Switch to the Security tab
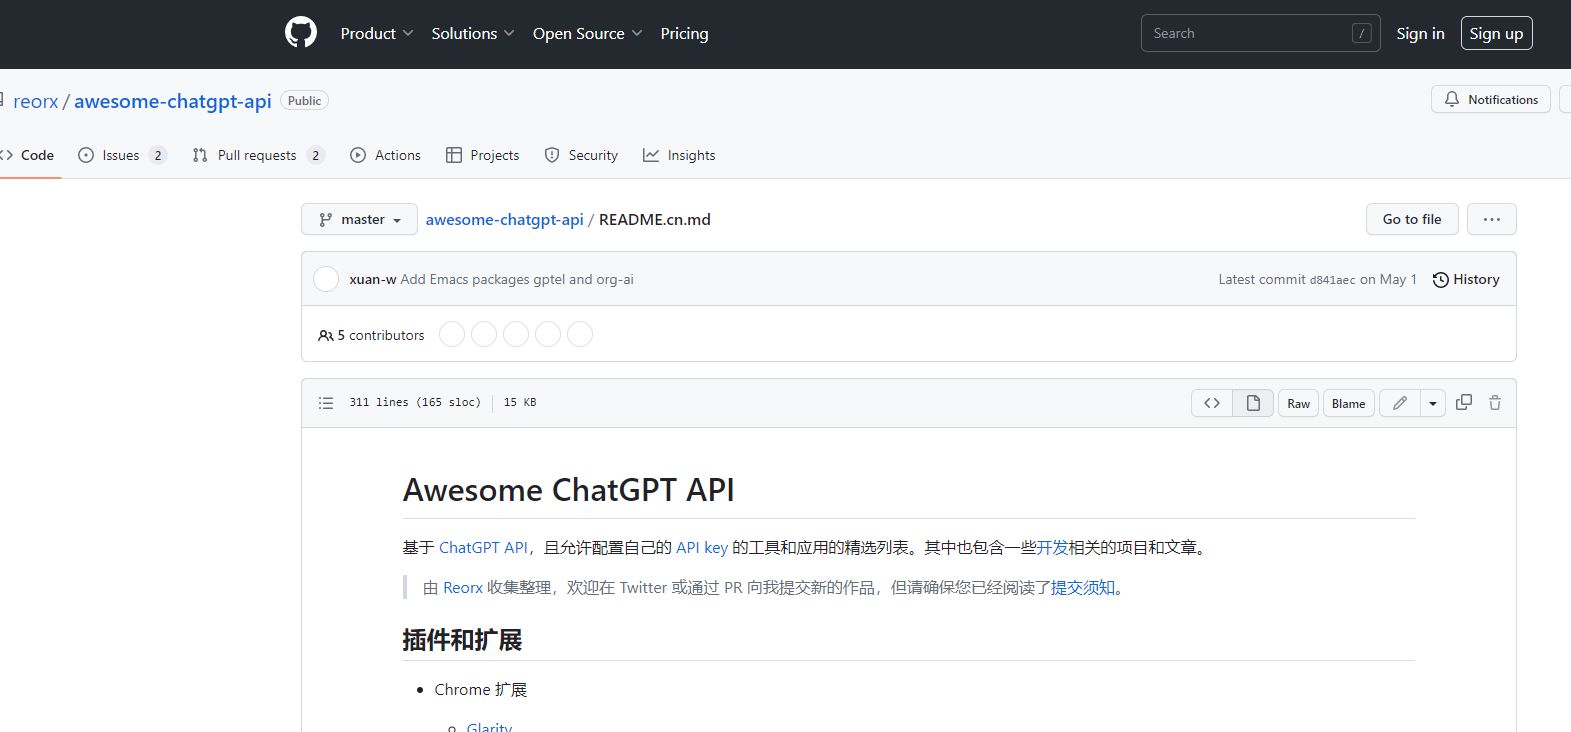 click(581, 155)
